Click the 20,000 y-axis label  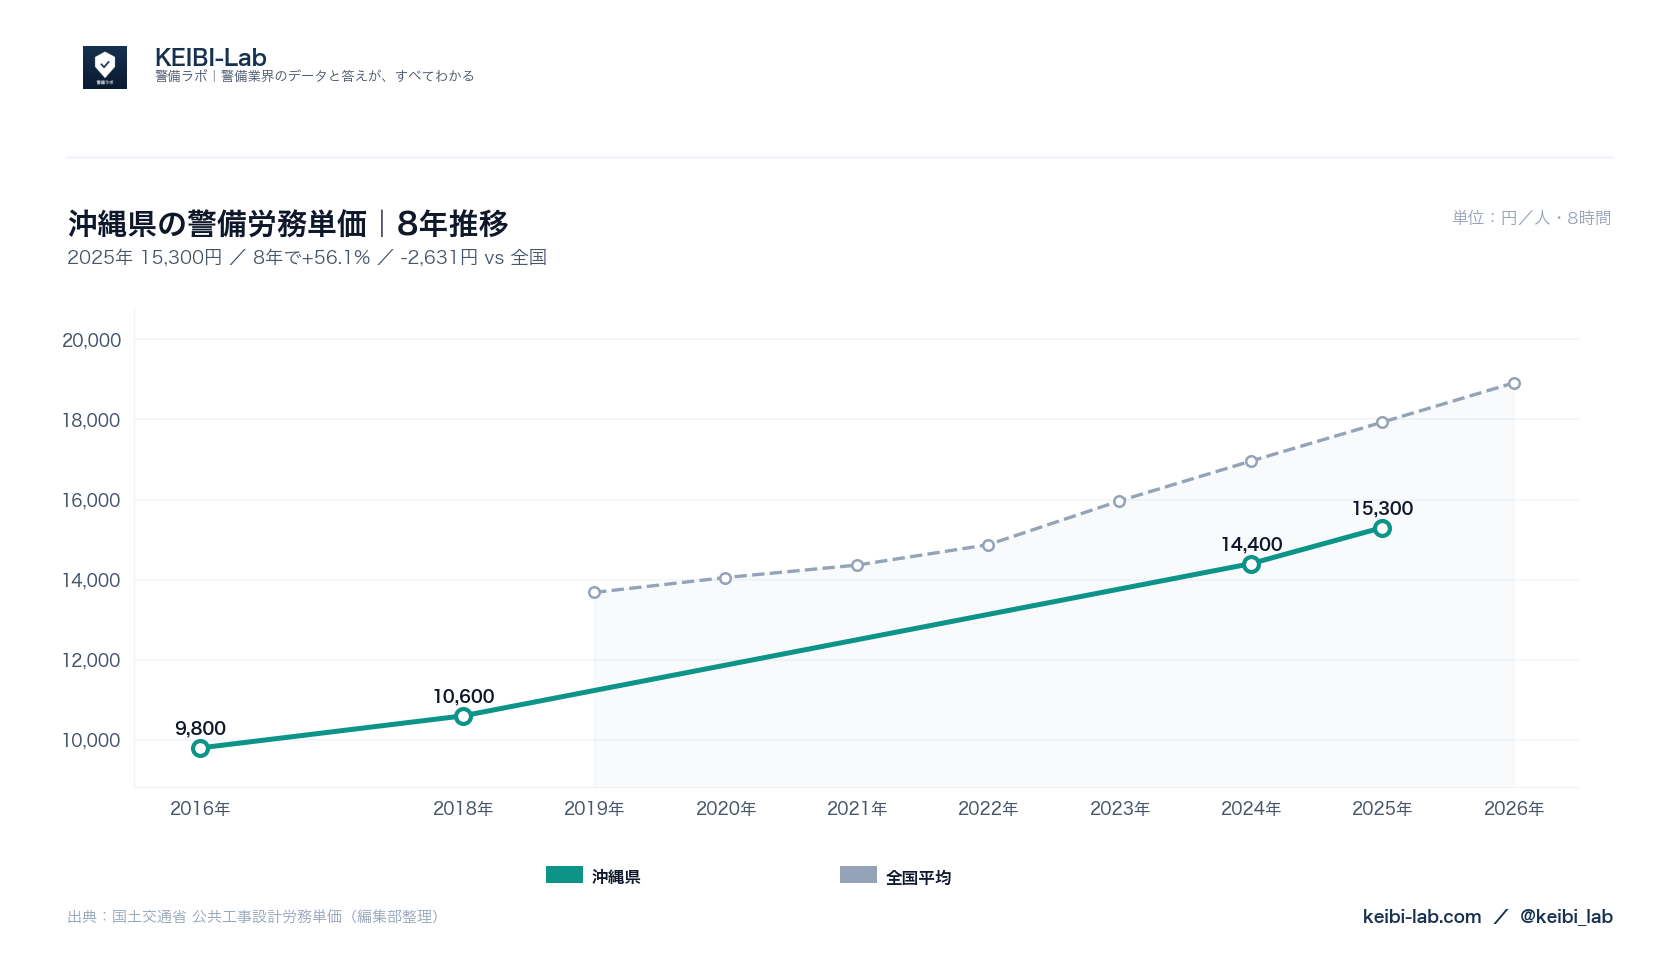tap(91, 340)
